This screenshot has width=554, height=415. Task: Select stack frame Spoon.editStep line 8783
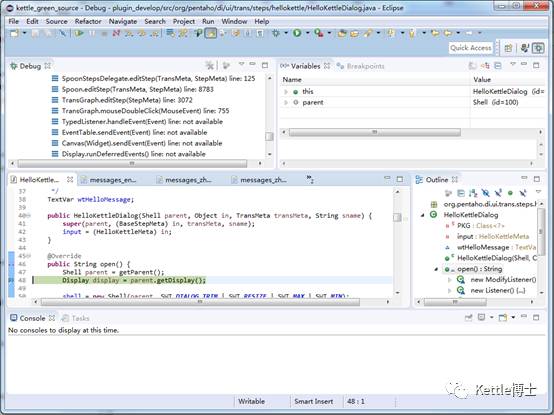[138, 89]
